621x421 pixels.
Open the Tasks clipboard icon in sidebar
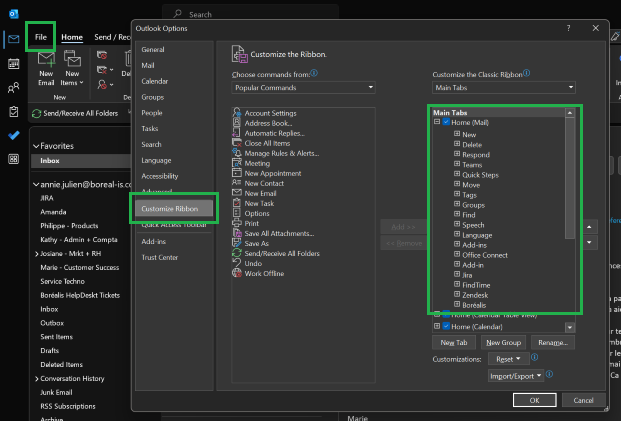13,112
